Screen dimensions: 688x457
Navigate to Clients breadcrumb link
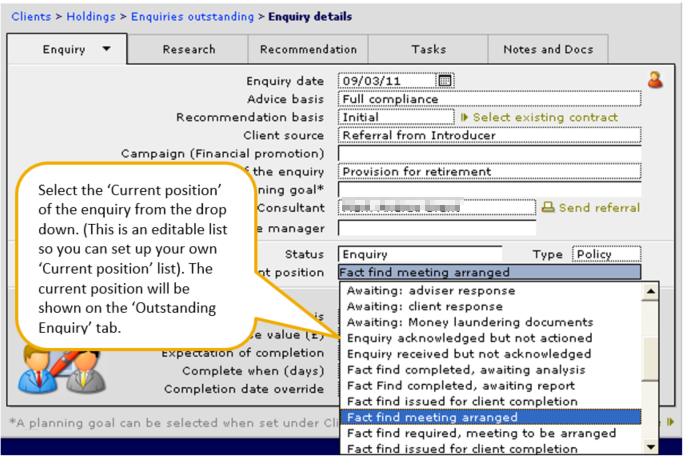click(x=31, y=17)
